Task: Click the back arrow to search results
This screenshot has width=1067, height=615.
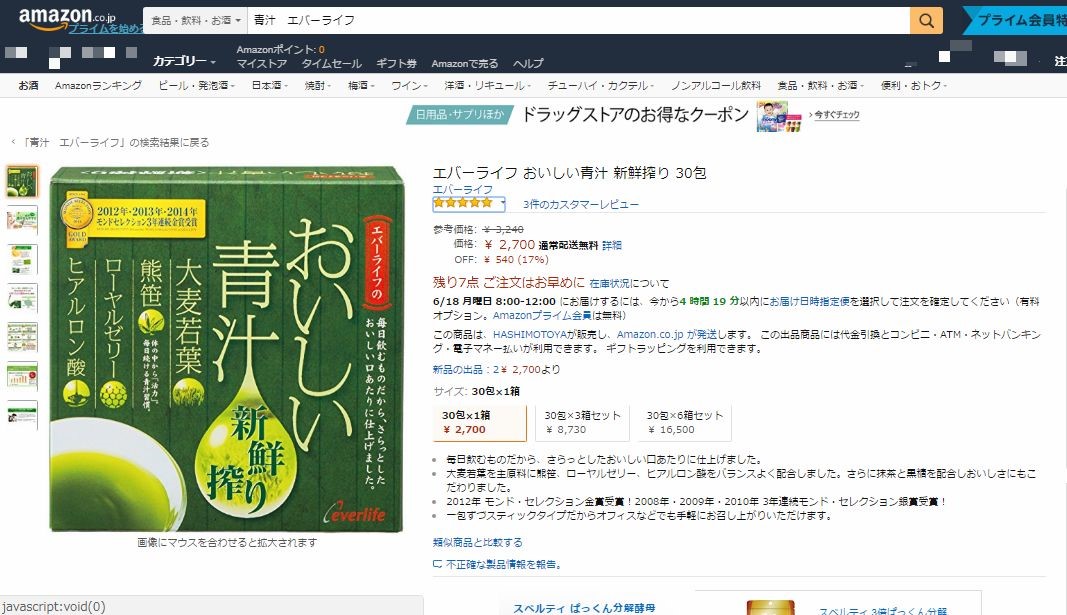Action: click(x=13, y=142)
